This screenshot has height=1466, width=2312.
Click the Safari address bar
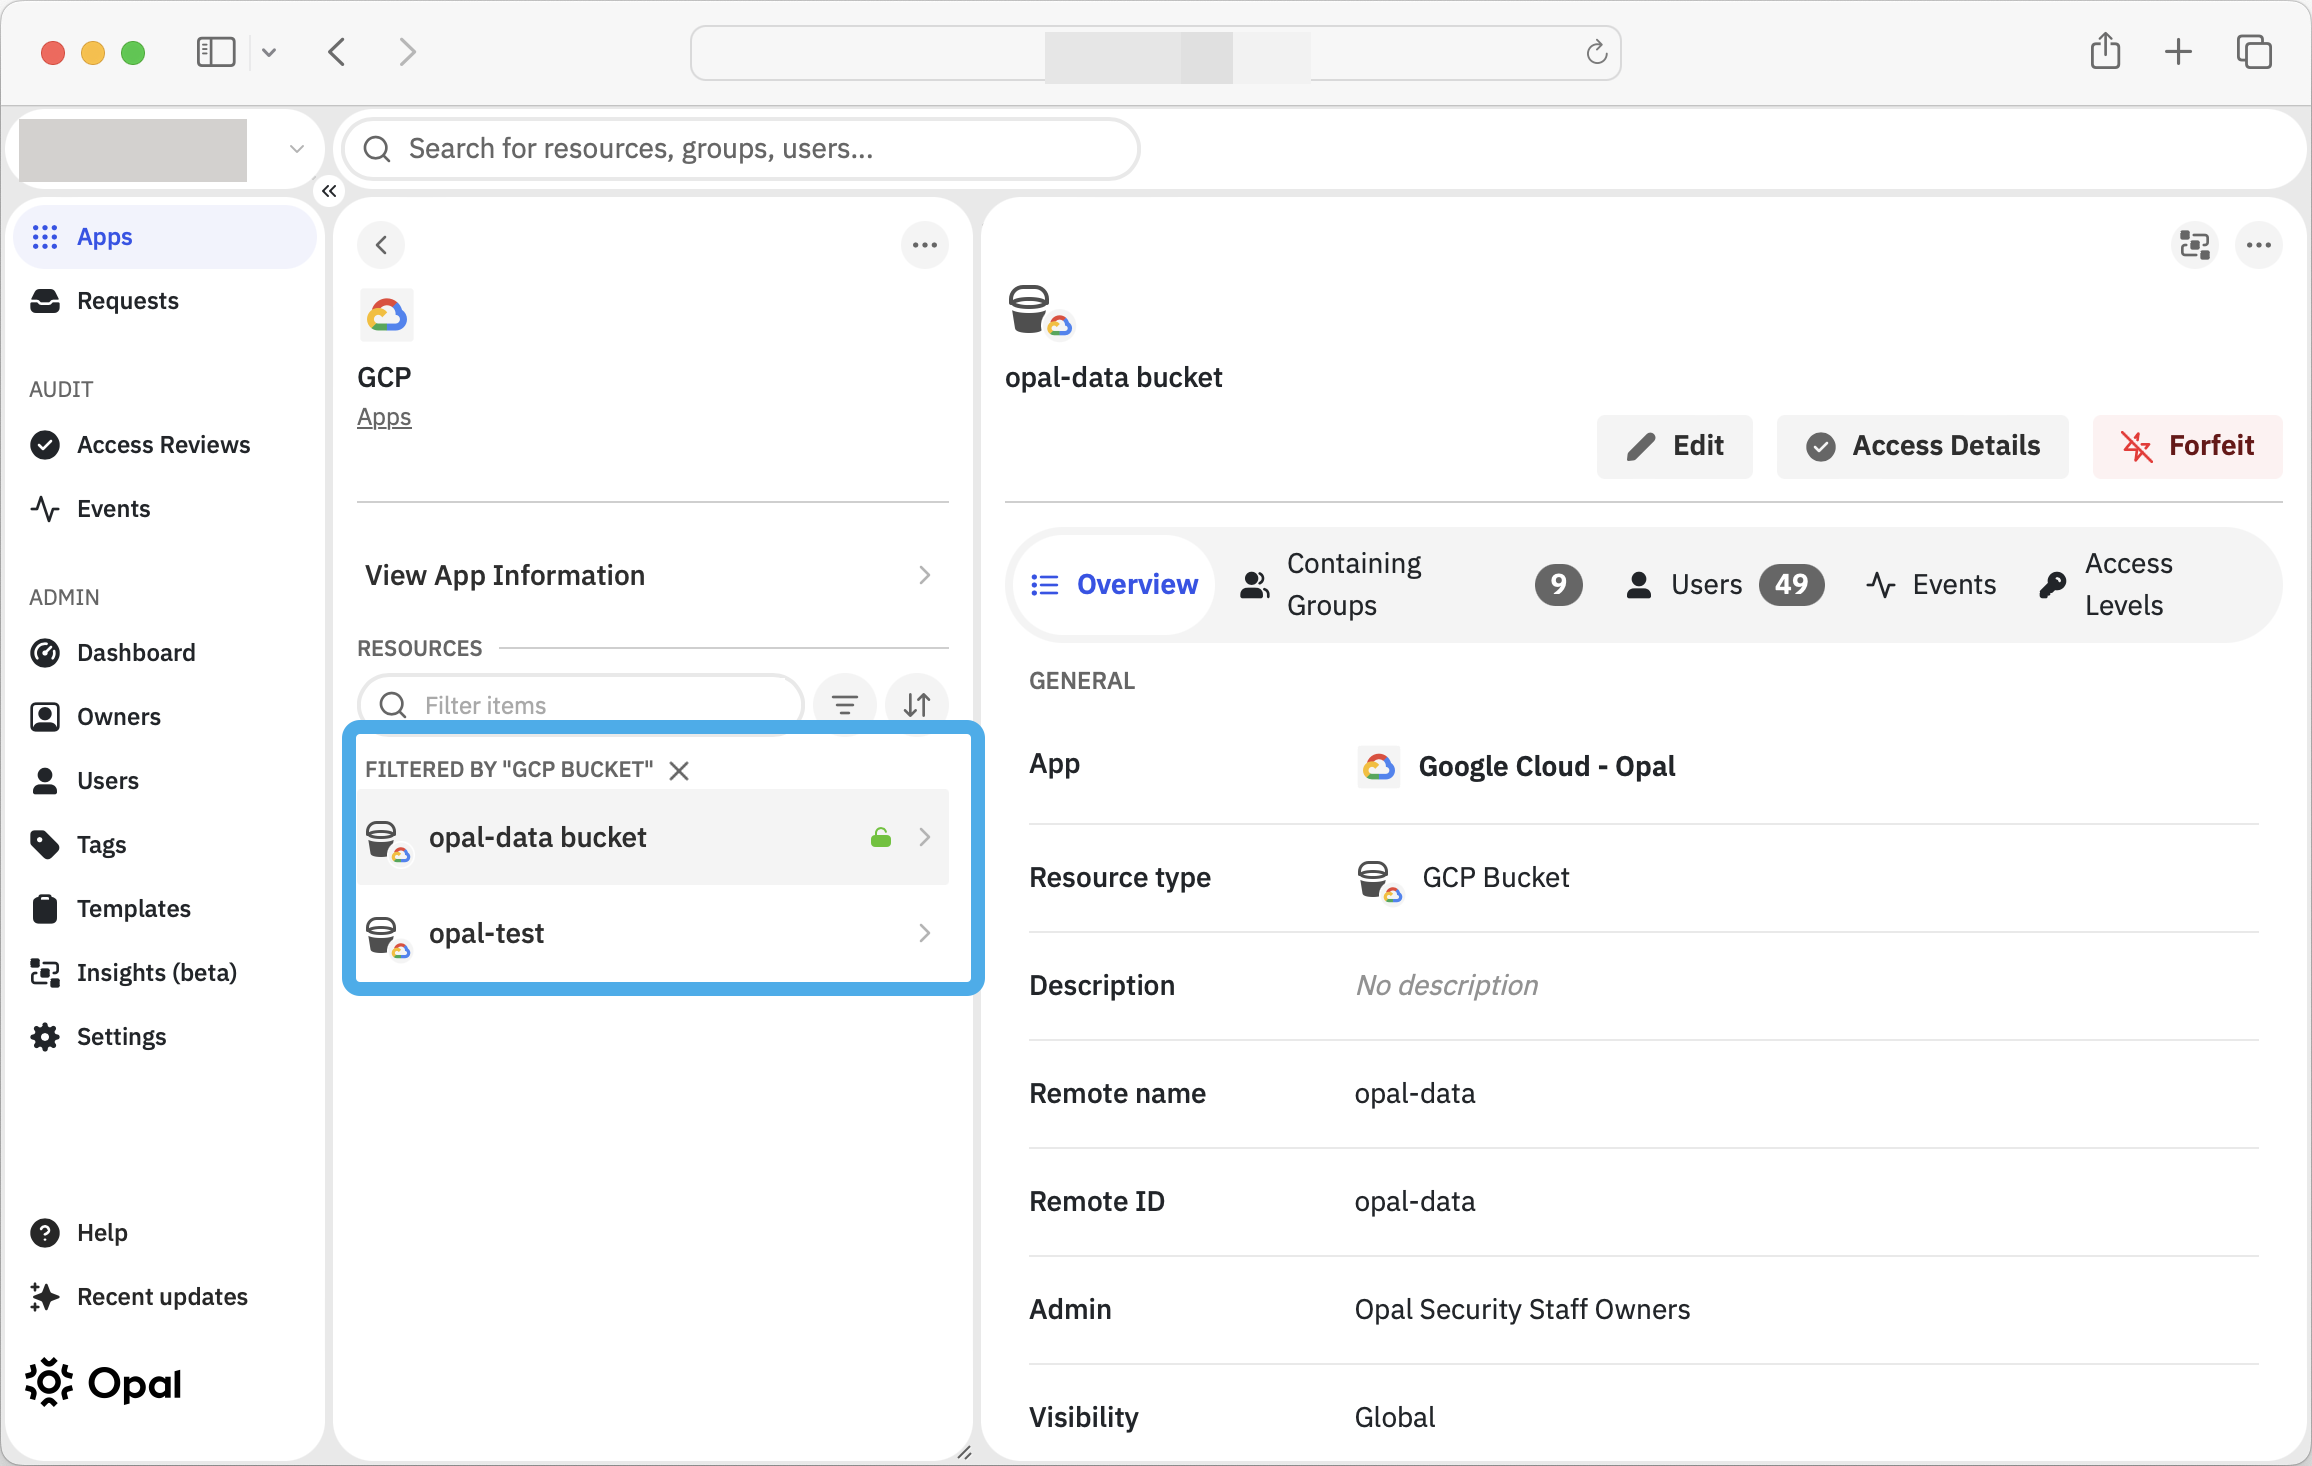coord(1155,53)
